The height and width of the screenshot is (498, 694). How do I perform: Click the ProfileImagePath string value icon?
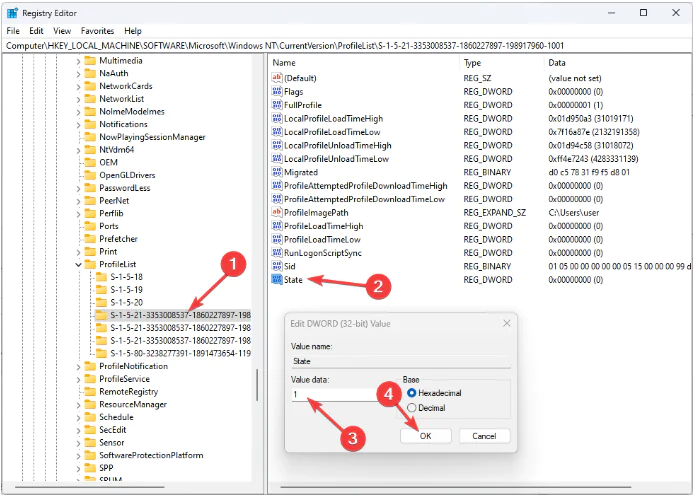(276, 212)
